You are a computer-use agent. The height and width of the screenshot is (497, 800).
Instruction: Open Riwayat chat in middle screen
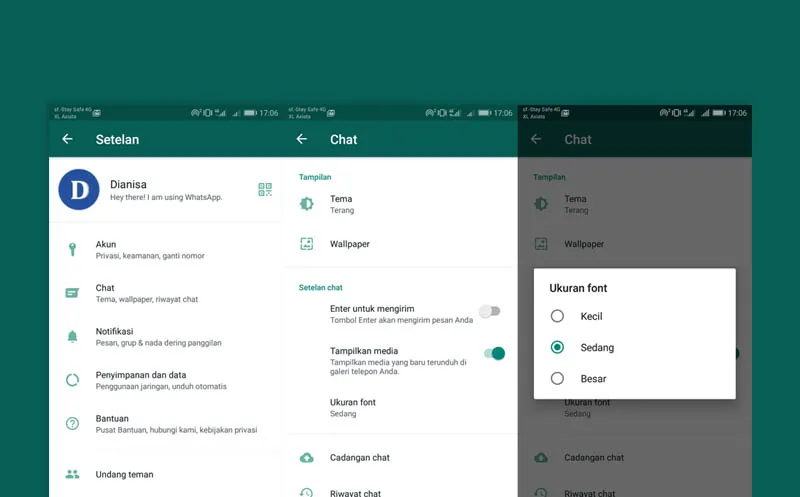click(355, 492)
